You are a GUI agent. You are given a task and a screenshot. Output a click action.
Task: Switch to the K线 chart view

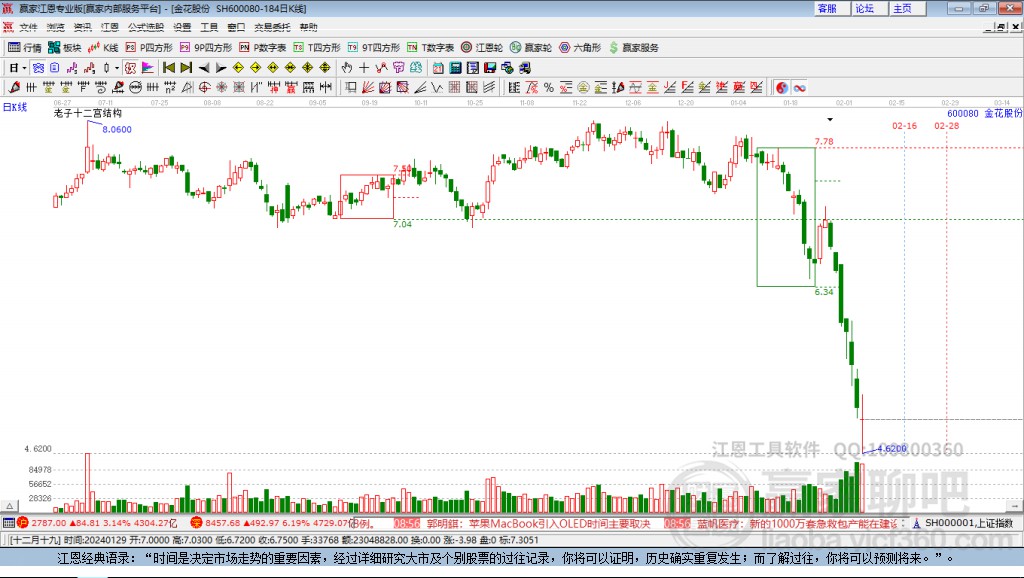[x=103, y=48]
